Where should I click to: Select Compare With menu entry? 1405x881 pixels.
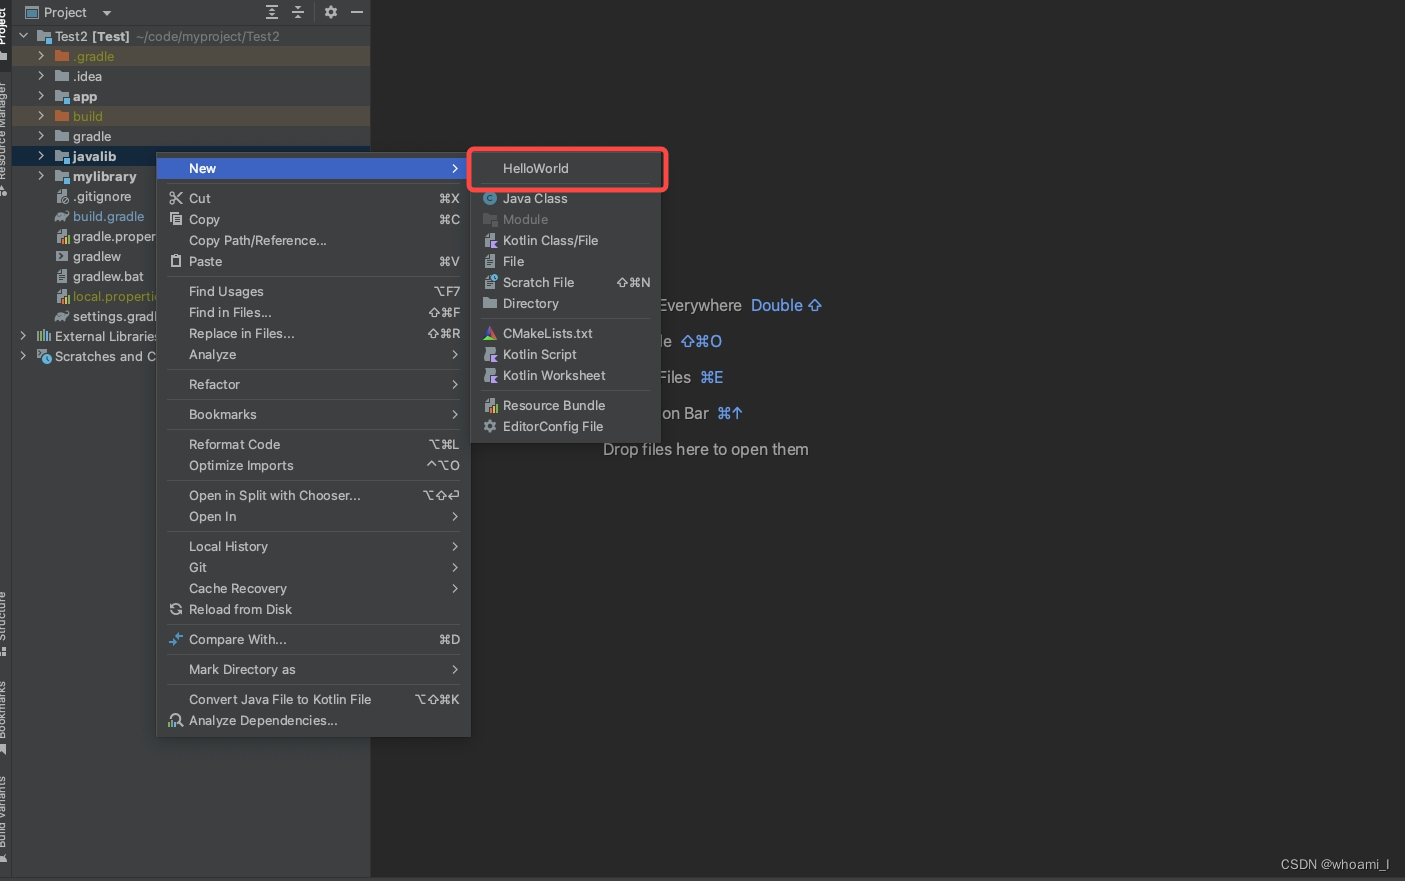pos(314,639)
